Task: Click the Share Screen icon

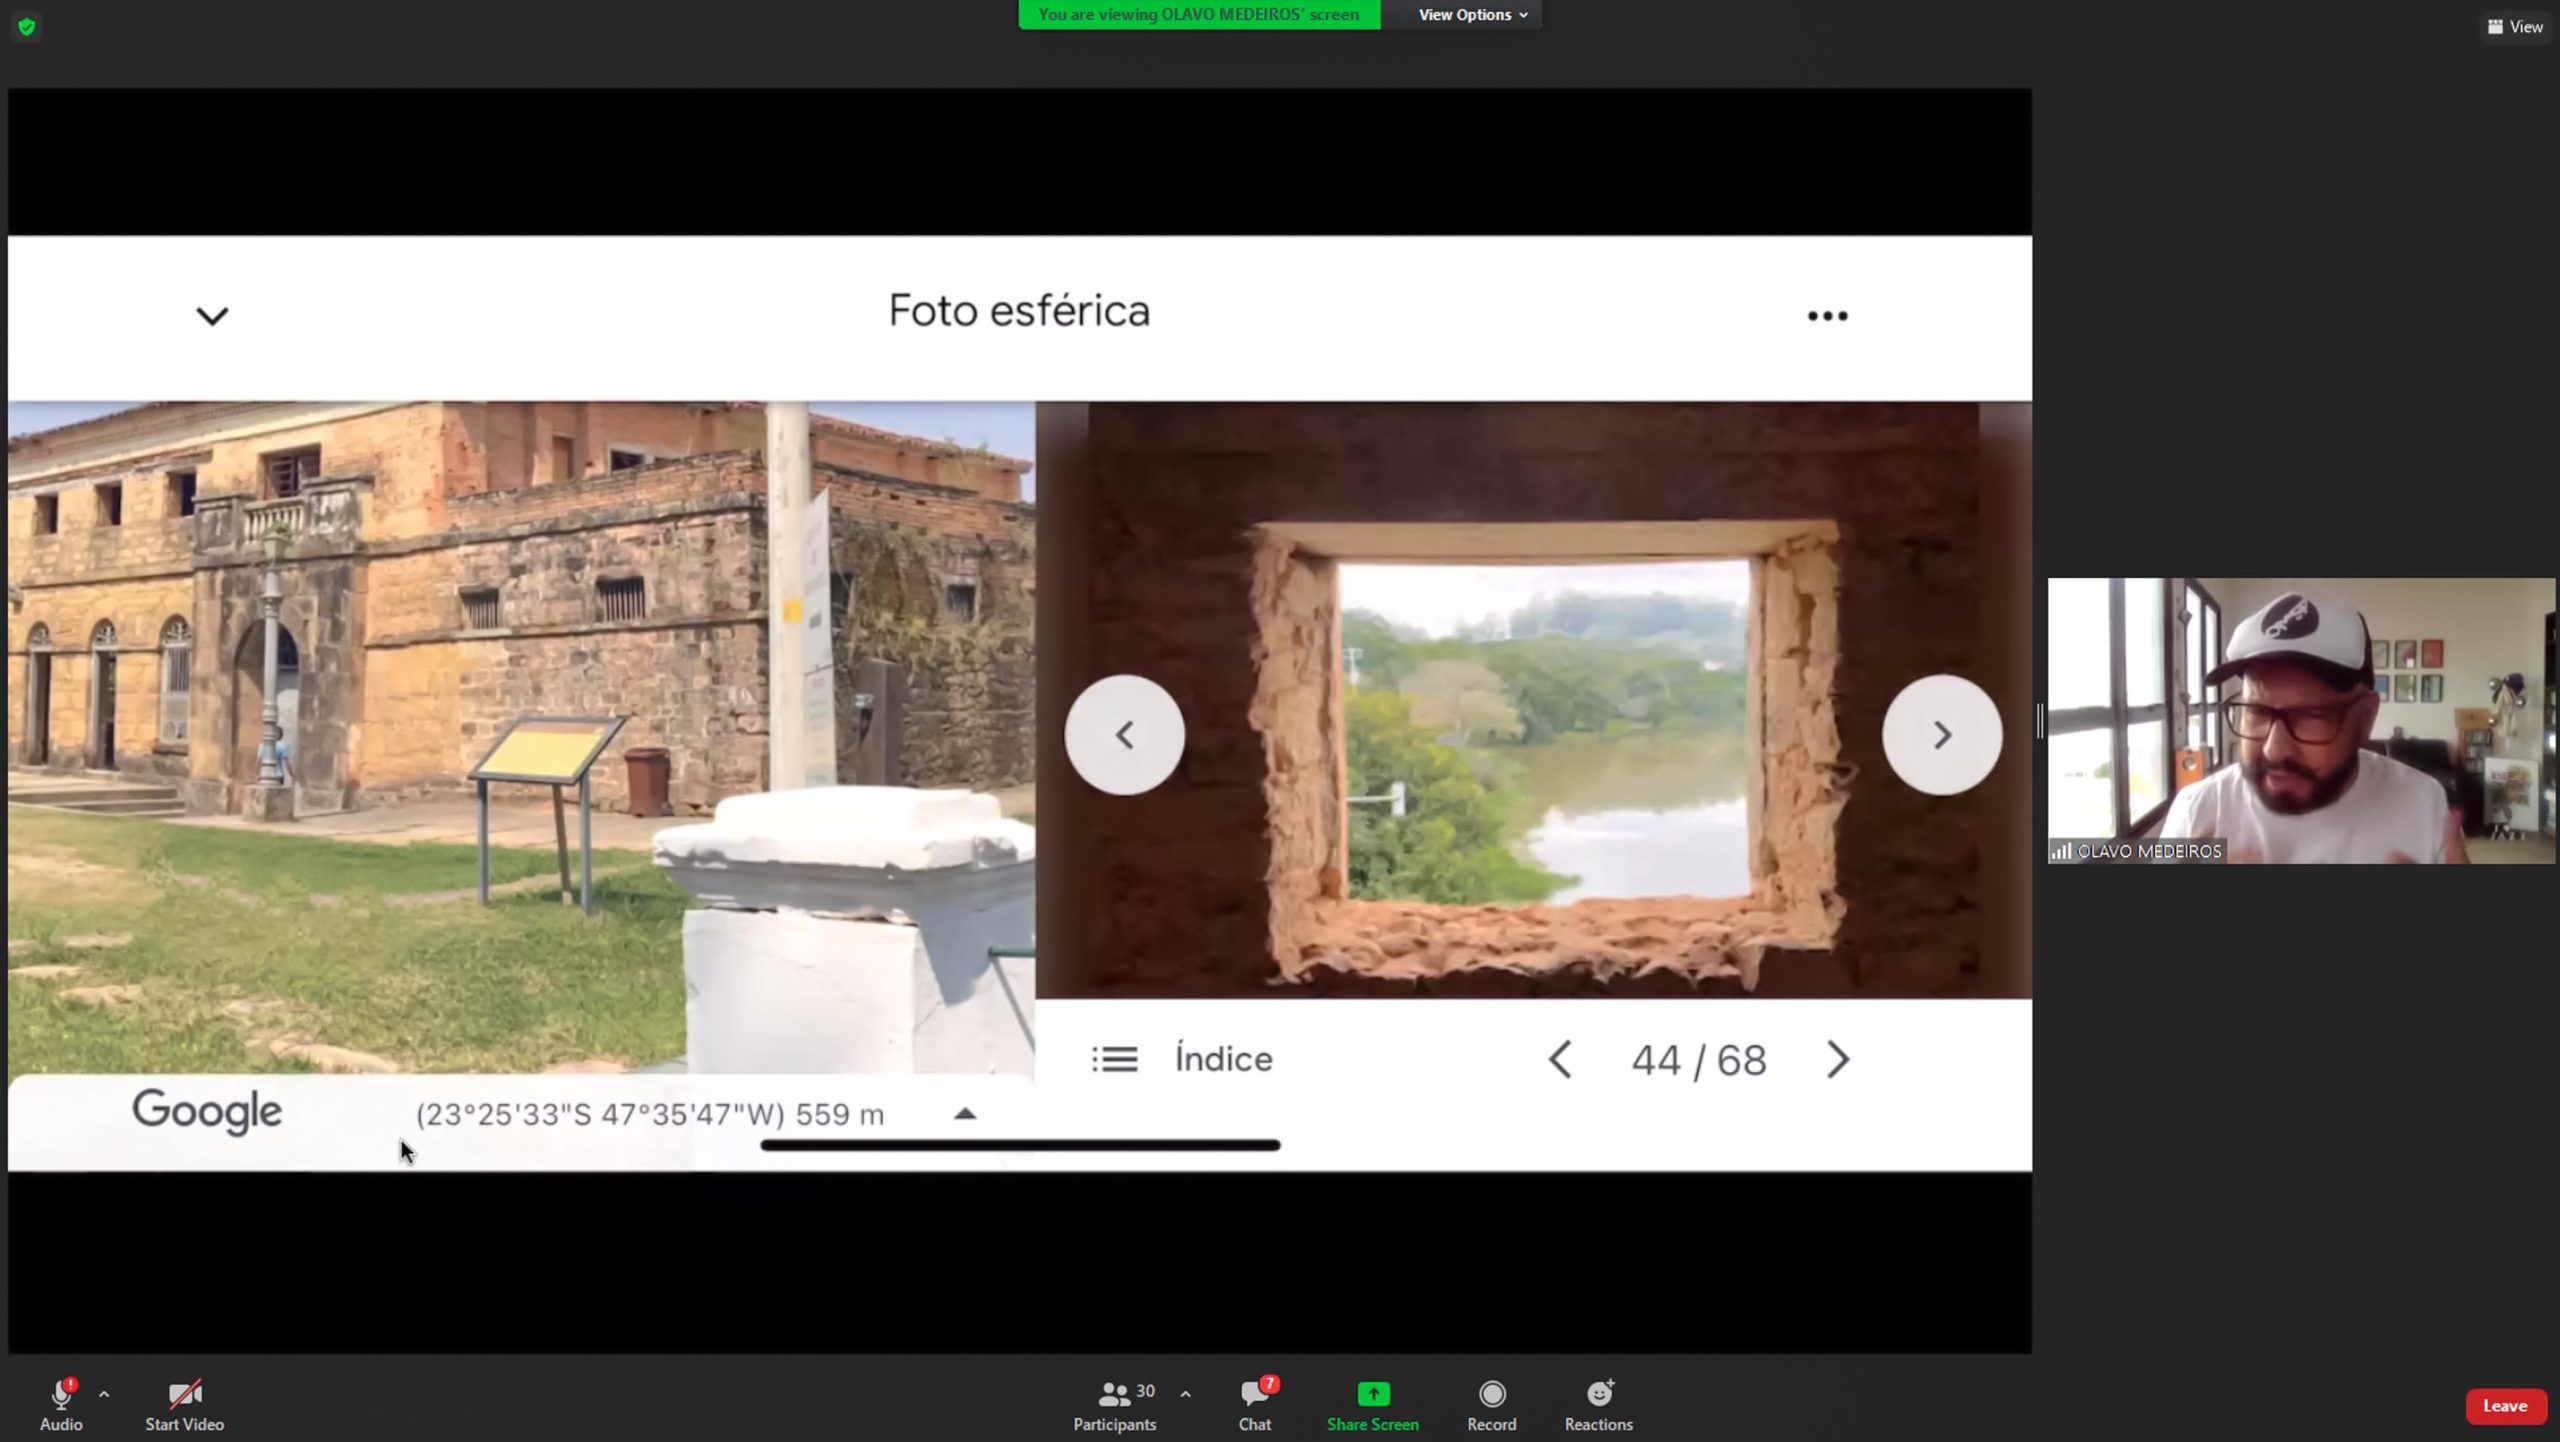Action: [1372, 1393]
